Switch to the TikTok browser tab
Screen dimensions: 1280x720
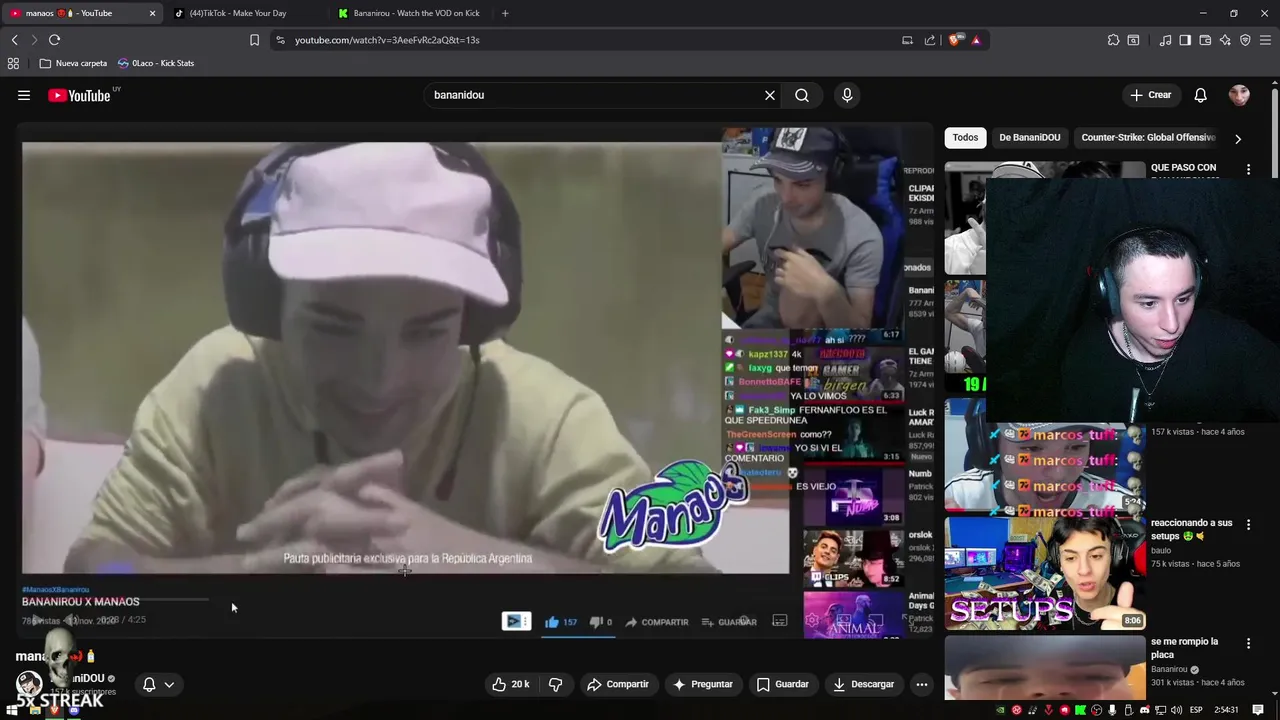(238, 13)
